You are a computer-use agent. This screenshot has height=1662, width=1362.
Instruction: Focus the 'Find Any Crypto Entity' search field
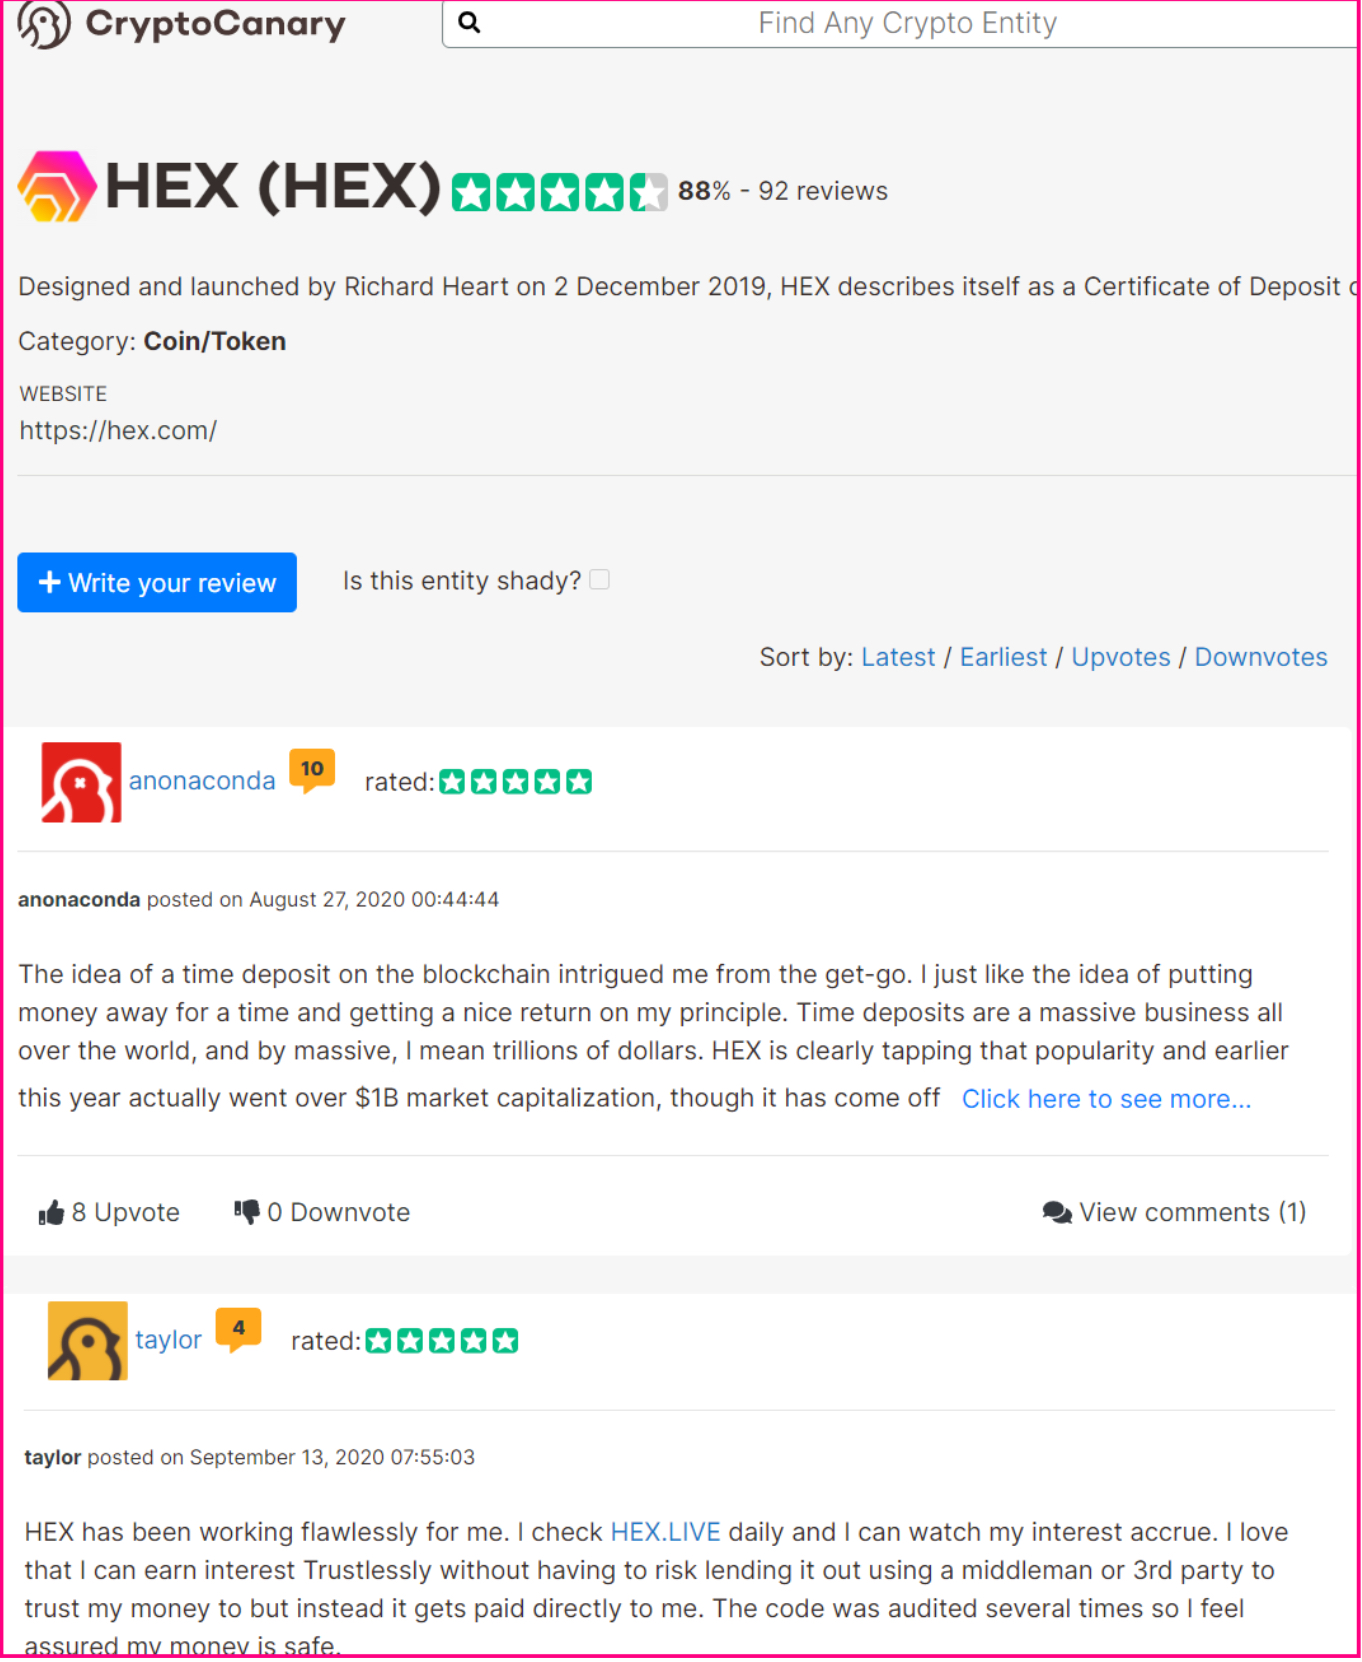901,23
